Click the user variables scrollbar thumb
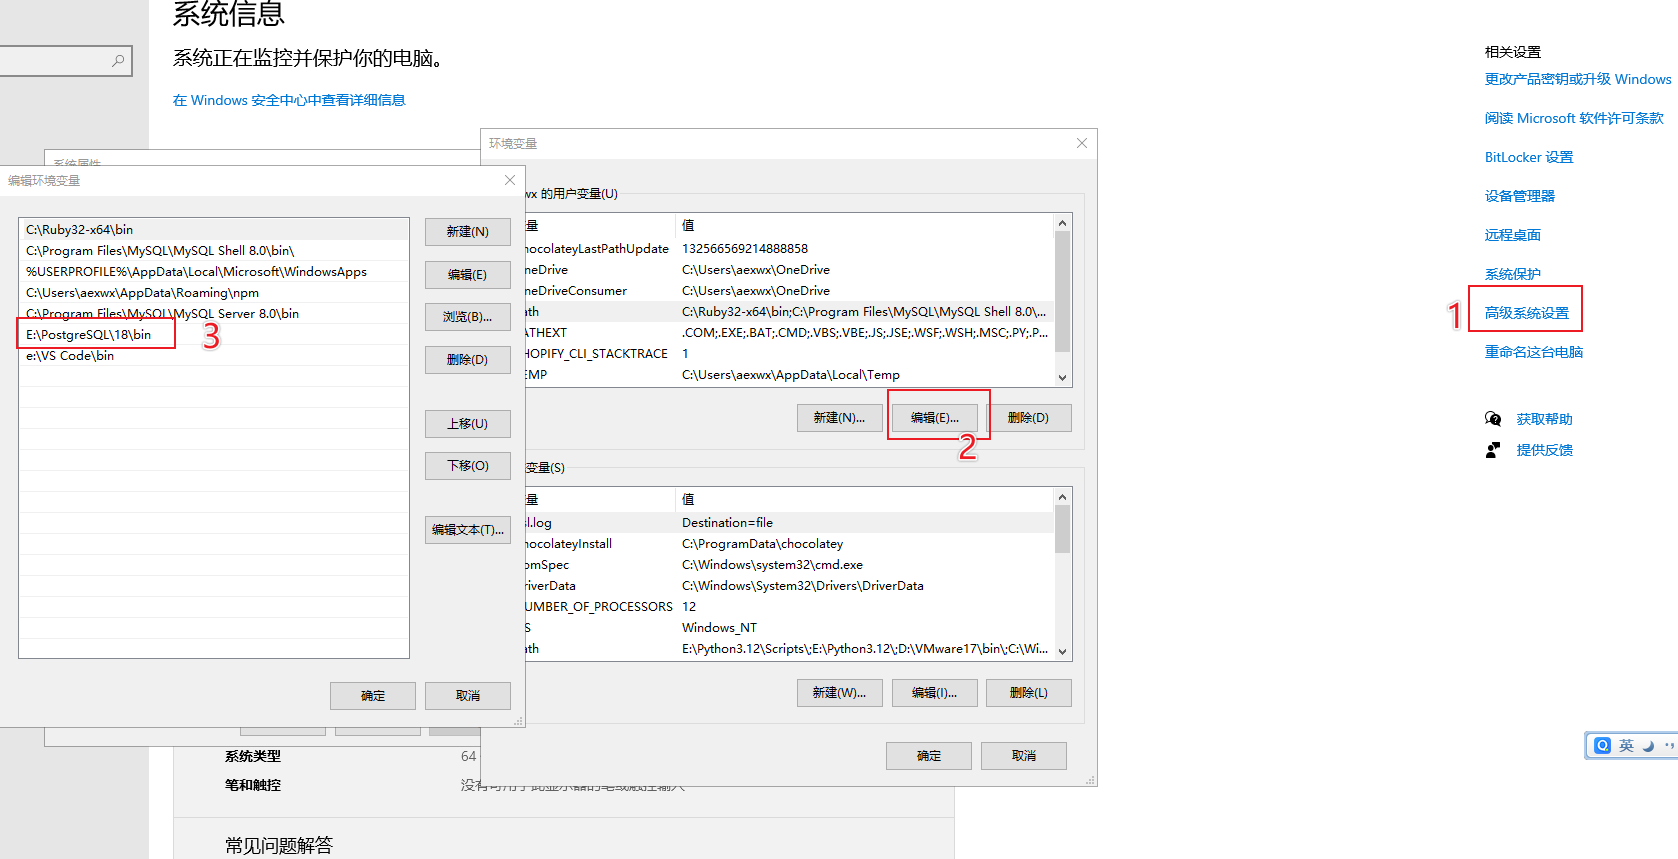 pyautogui.click(x=1063, y=292)
